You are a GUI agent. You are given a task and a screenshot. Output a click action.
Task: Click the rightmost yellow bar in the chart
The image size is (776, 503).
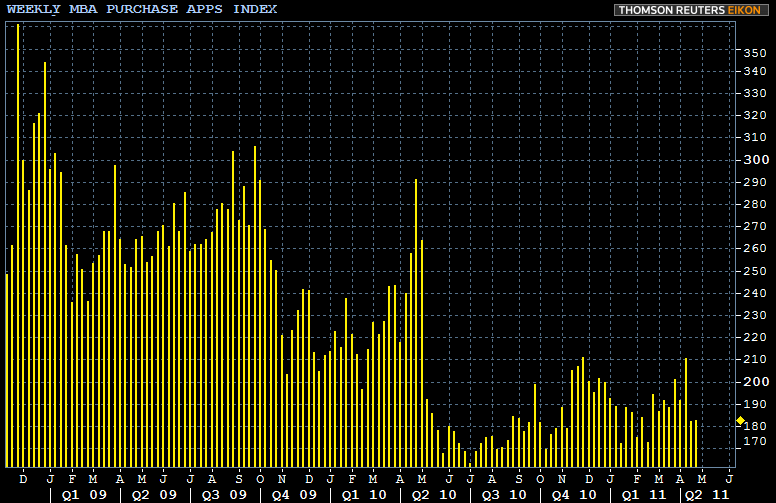pos(696,444)
